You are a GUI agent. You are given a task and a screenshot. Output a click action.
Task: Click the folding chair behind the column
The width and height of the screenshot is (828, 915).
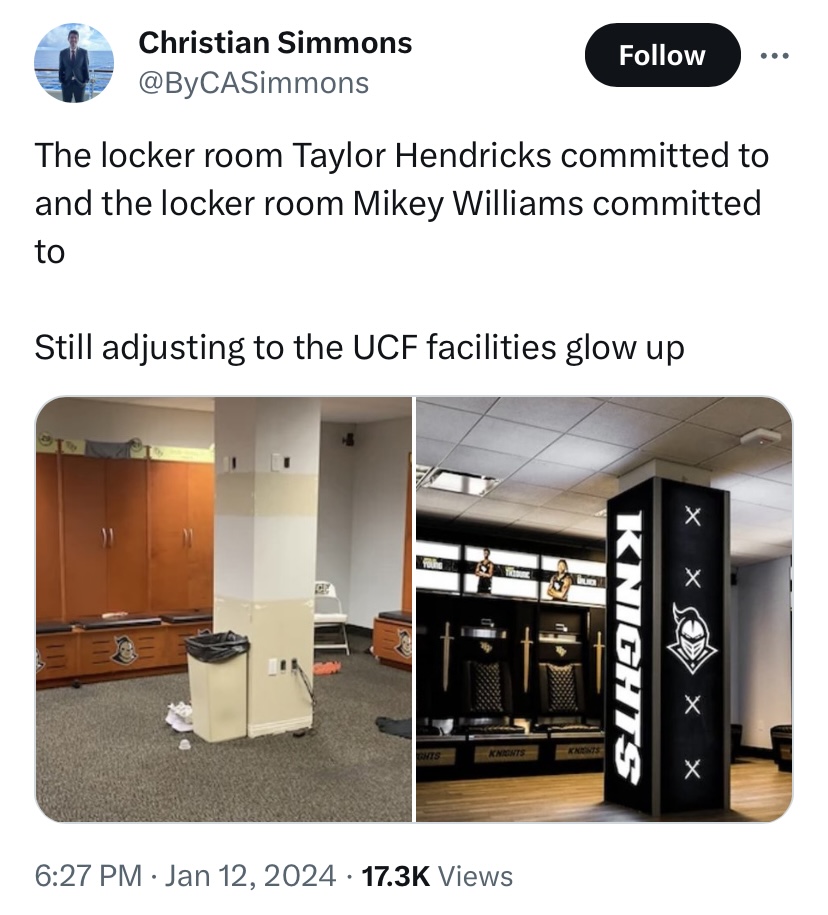coord(330,616)
